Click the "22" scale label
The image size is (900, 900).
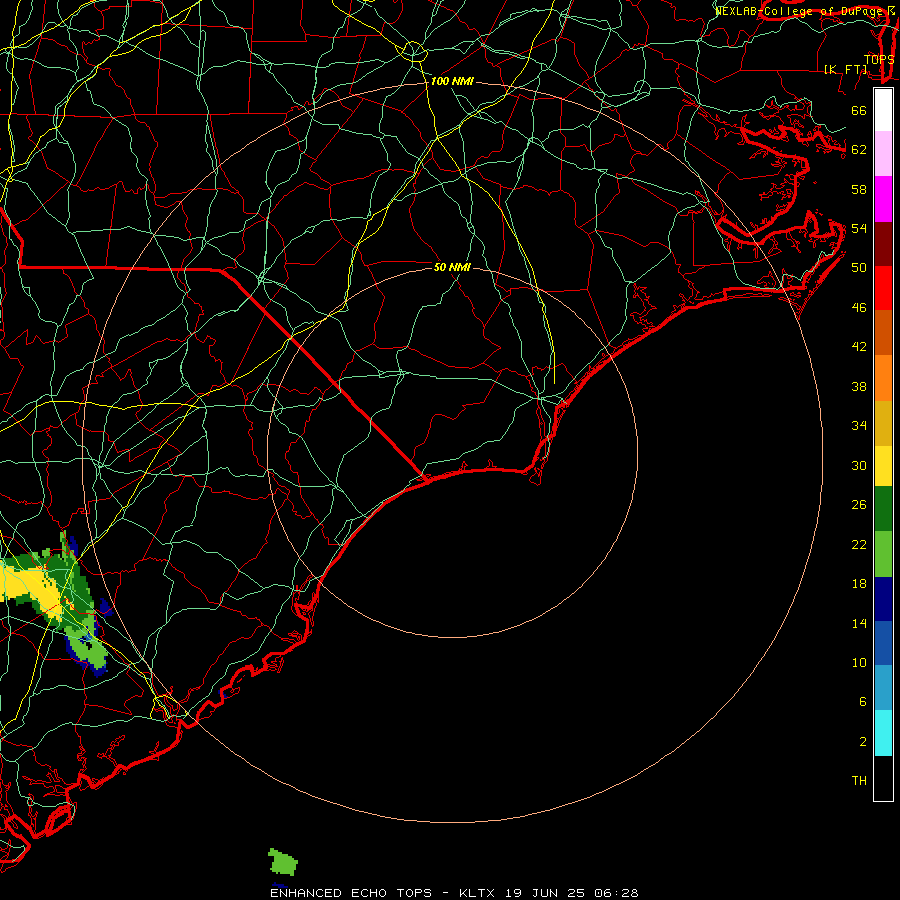pyautogui.click(x=859, y=545)
